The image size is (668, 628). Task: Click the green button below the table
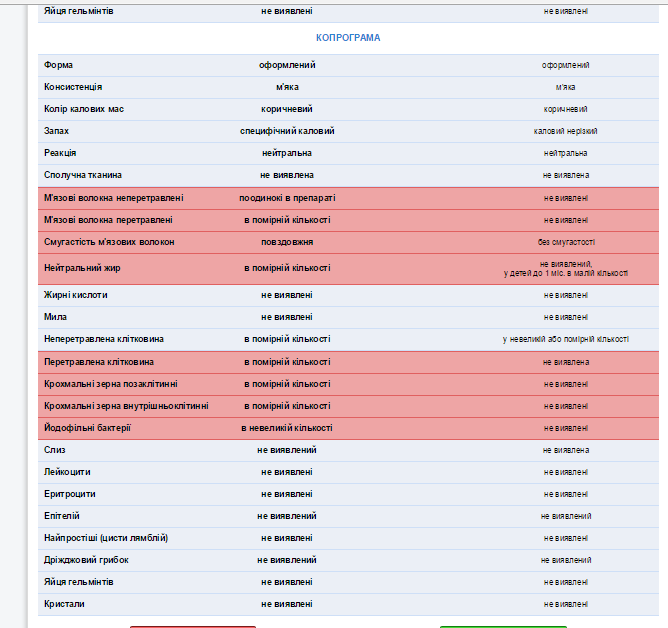point(503,625)
